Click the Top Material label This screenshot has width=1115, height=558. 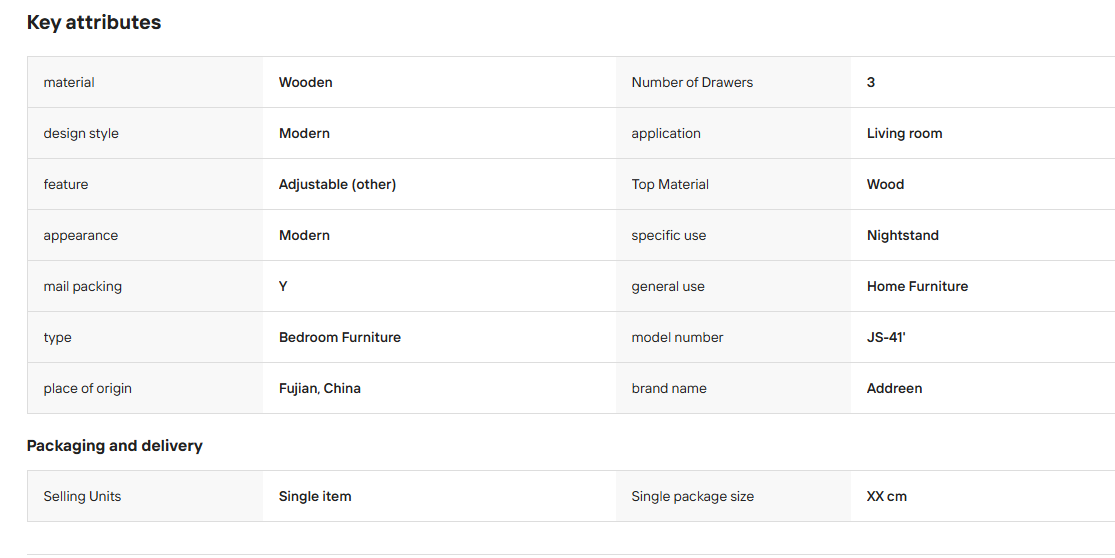[670, 184]
